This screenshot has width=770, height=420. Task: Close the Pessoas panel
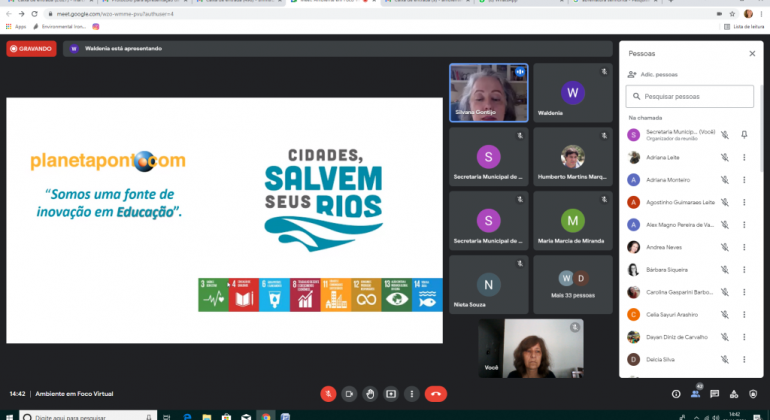(752, 54)
